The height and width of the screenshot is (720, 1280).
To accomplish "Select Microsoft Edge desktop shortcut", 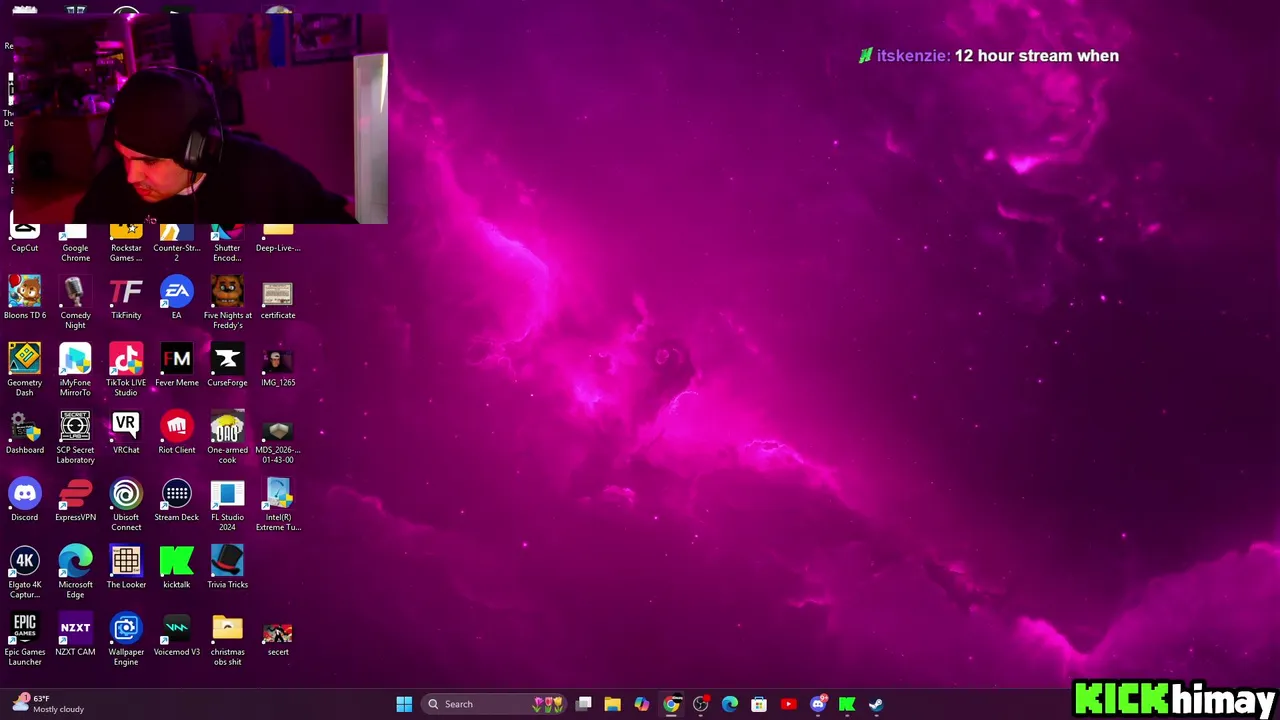I will pyautogui.click(x=75, y=572).
